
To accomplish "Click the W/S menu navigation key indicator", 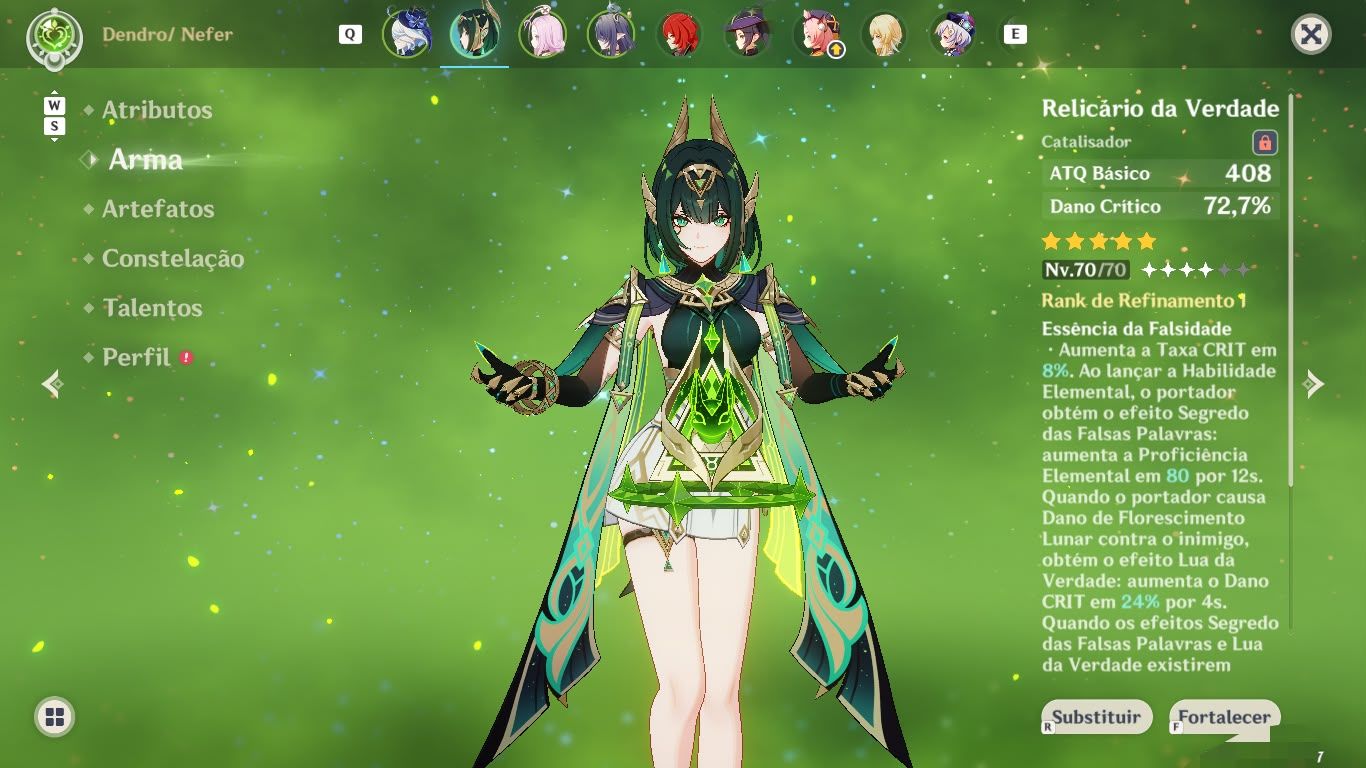I will (54, 115).
